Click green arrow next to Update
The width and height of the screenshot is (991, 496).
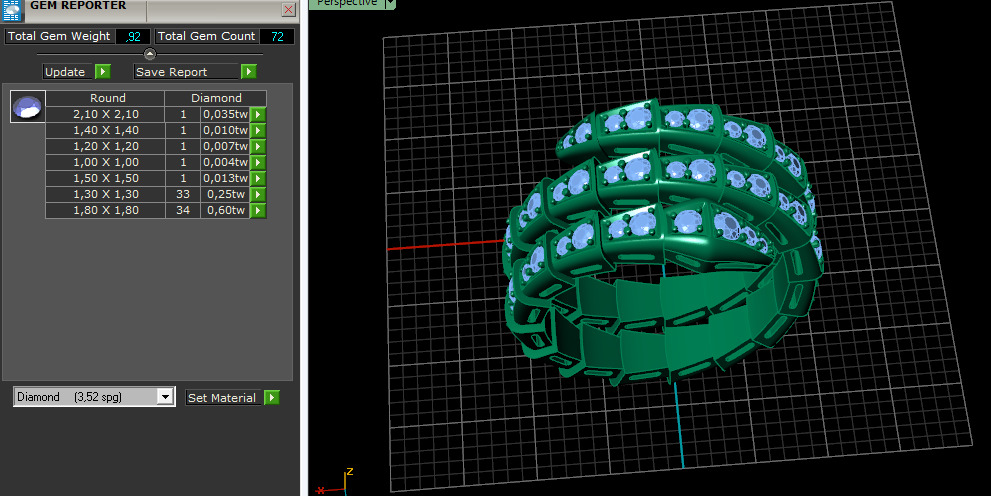tap(103, 71)
